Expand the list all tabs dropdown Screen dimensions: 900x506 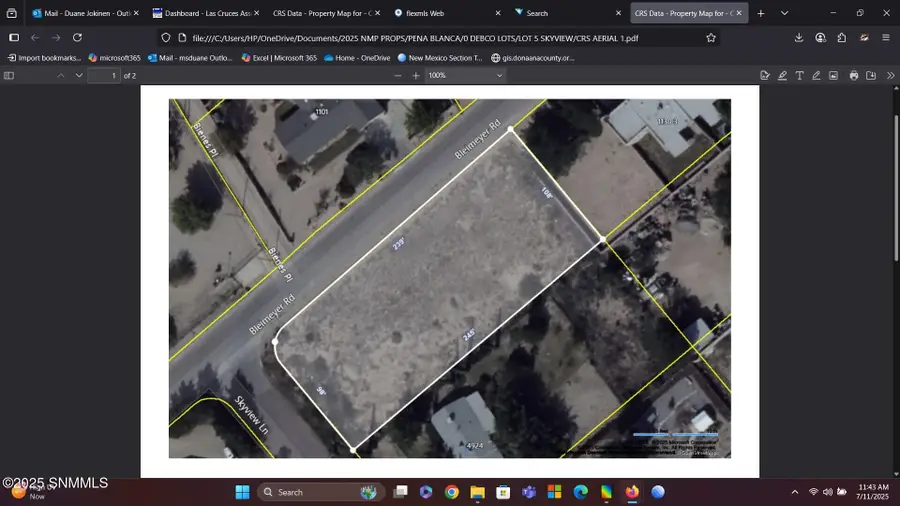(785, 13)
